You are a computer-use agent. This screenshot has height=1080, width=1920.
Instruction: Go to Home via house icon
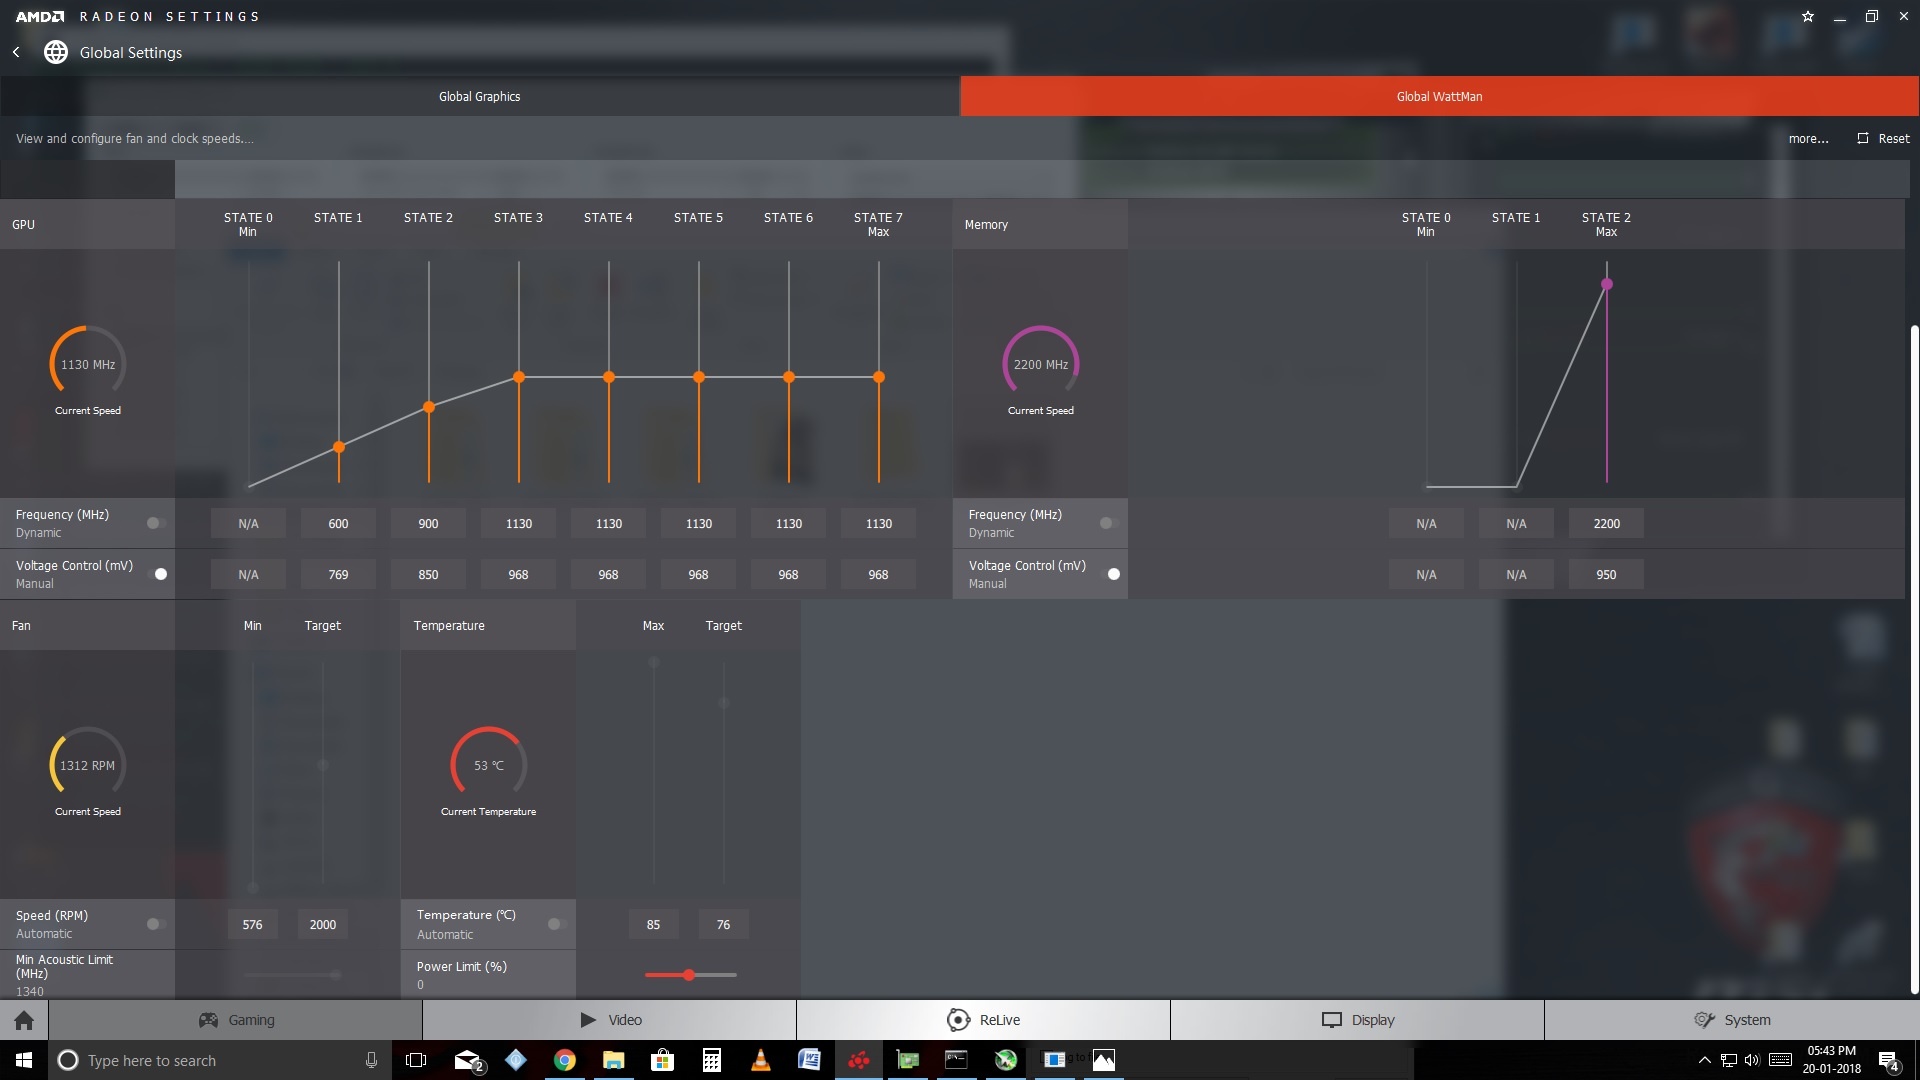click(x=24, y=1020)
